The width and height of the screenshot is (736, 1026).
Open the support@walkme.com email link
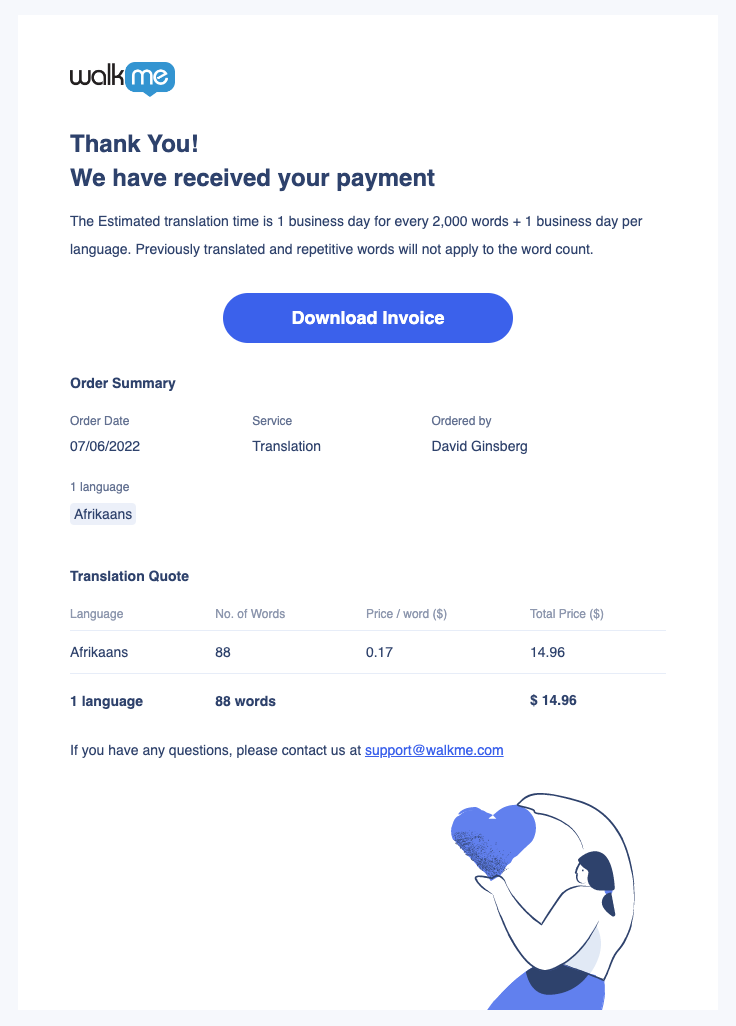(x=434, y=749)
